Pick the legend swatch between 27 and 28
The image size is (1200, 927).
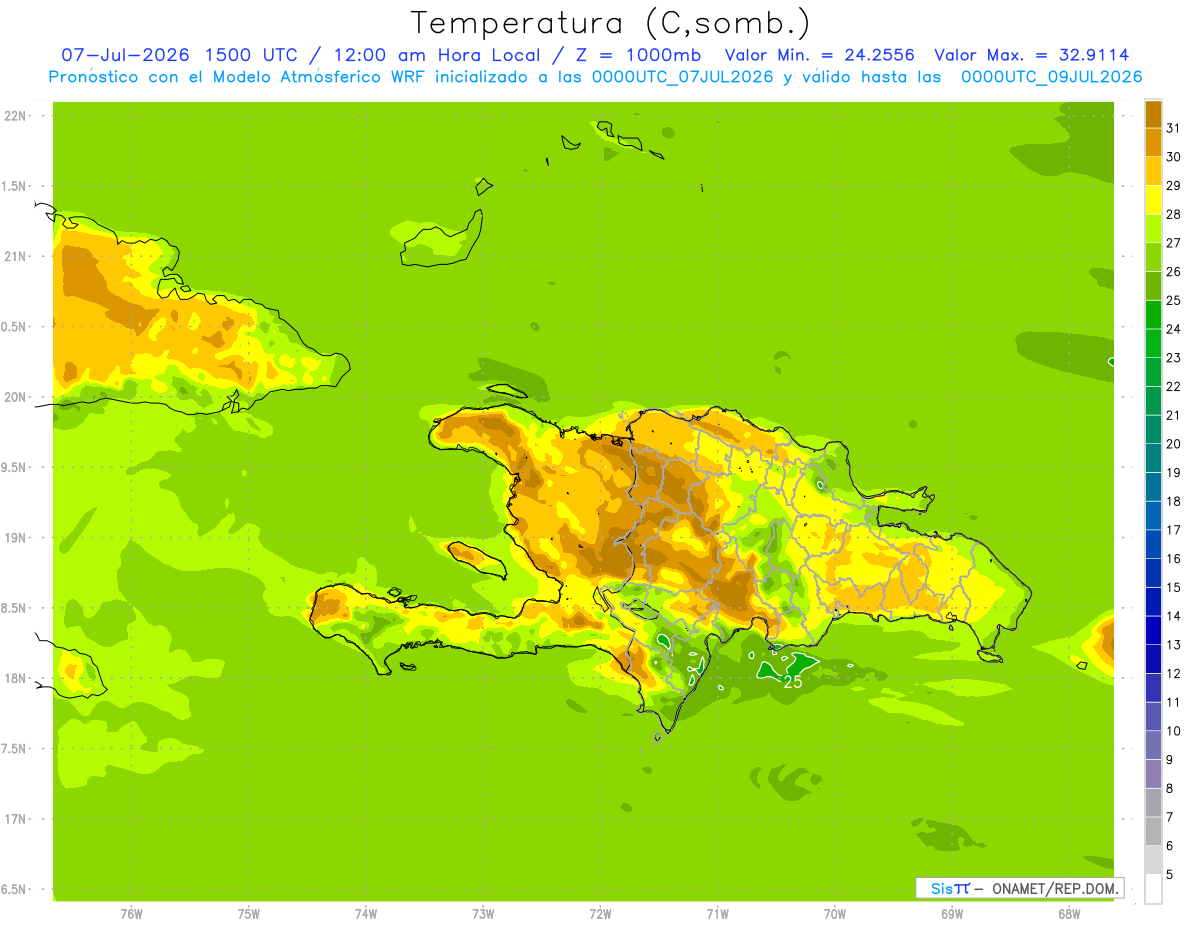point(1153,228)
